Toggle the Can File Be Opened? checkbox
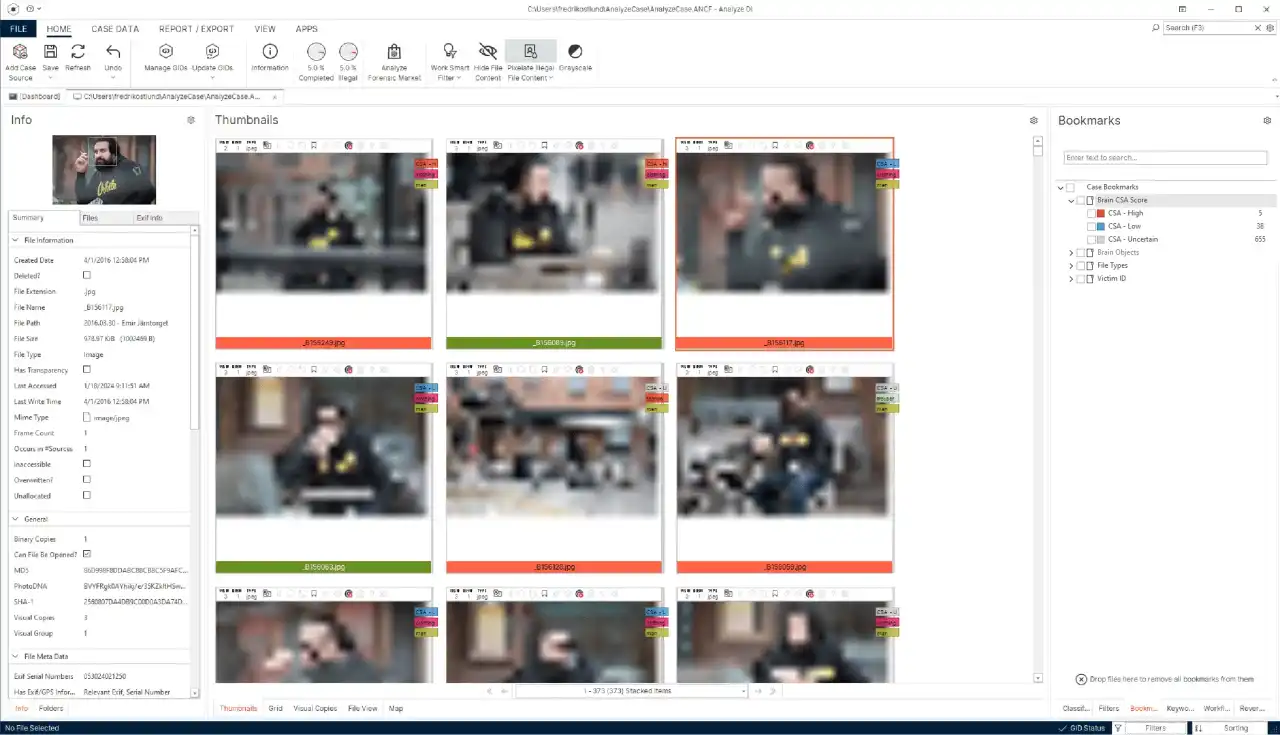Image resolution: width=1280 pixels, height=735 pixels. coord(87,554)
